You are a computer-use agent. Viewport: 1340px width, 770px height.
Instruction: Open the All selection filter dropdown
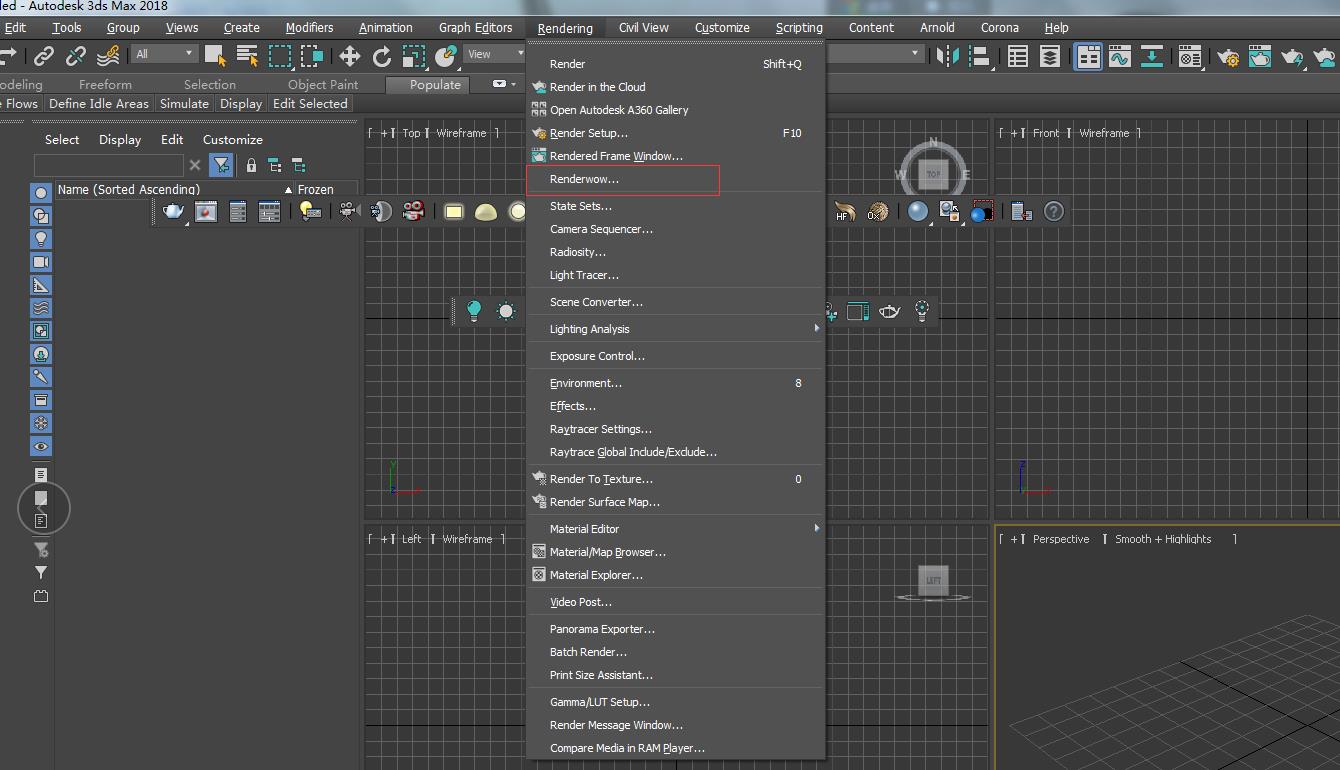click(x=164, y=54)
